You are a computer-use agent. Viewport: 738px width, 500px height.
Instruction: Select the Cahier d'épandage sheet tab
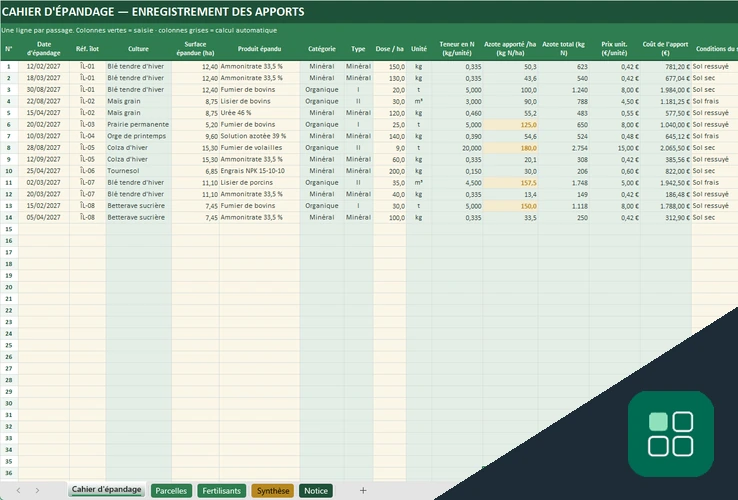pos(106,490)
